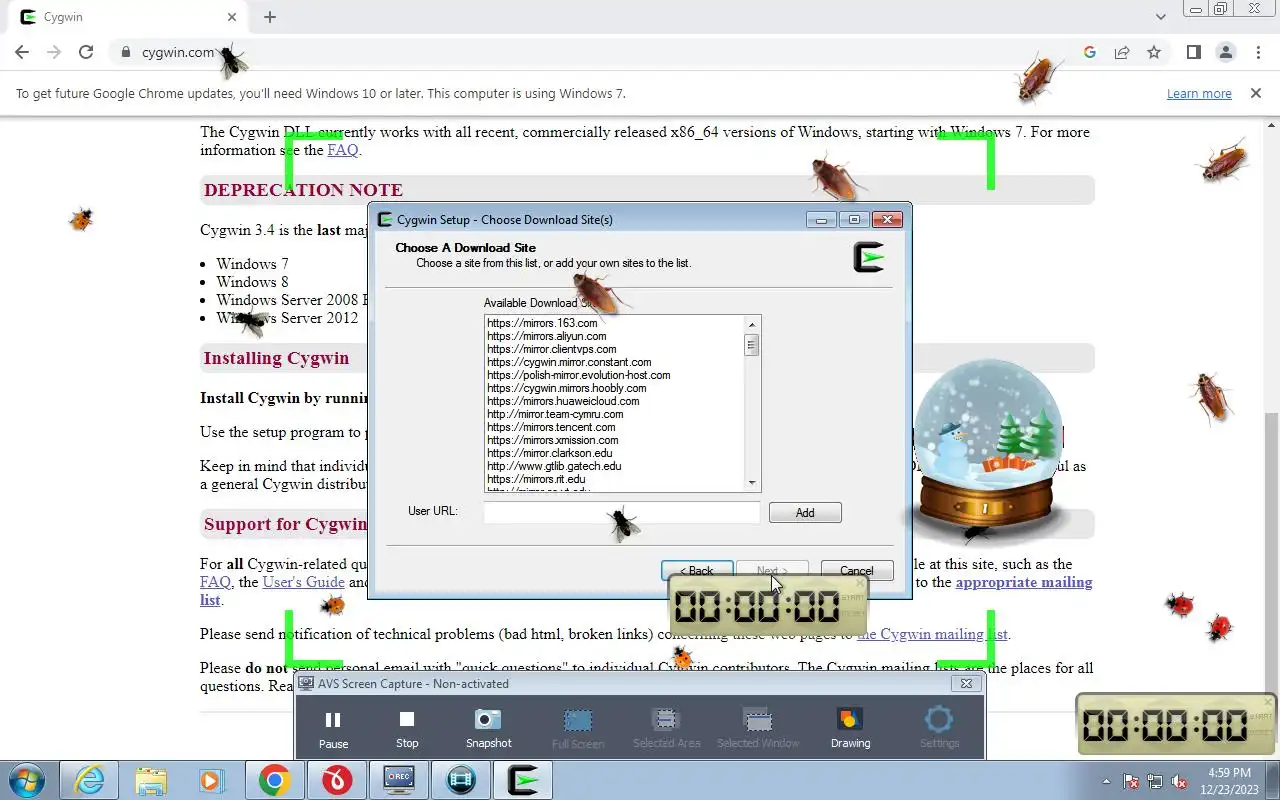Screen dimensions: 1280x800
Task: Bookmark this tab with the star icon
Action: 1154,52
